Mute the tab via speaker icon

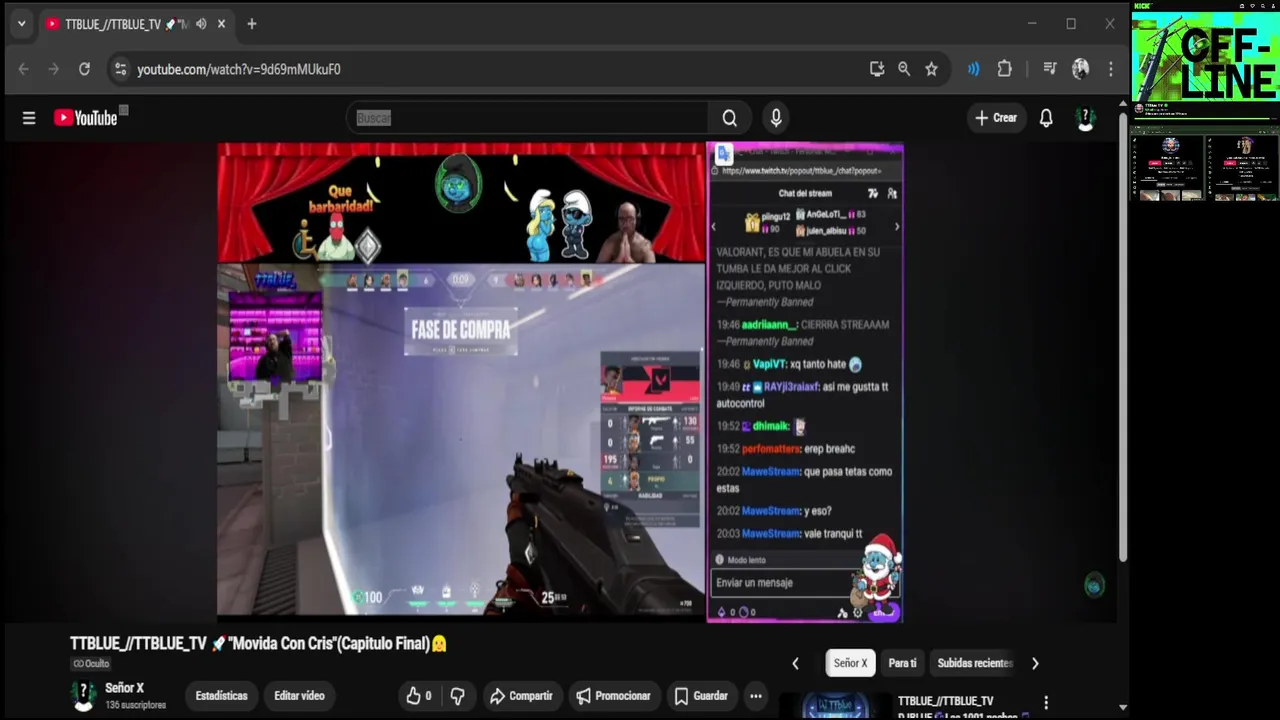(x=201, y=24)
